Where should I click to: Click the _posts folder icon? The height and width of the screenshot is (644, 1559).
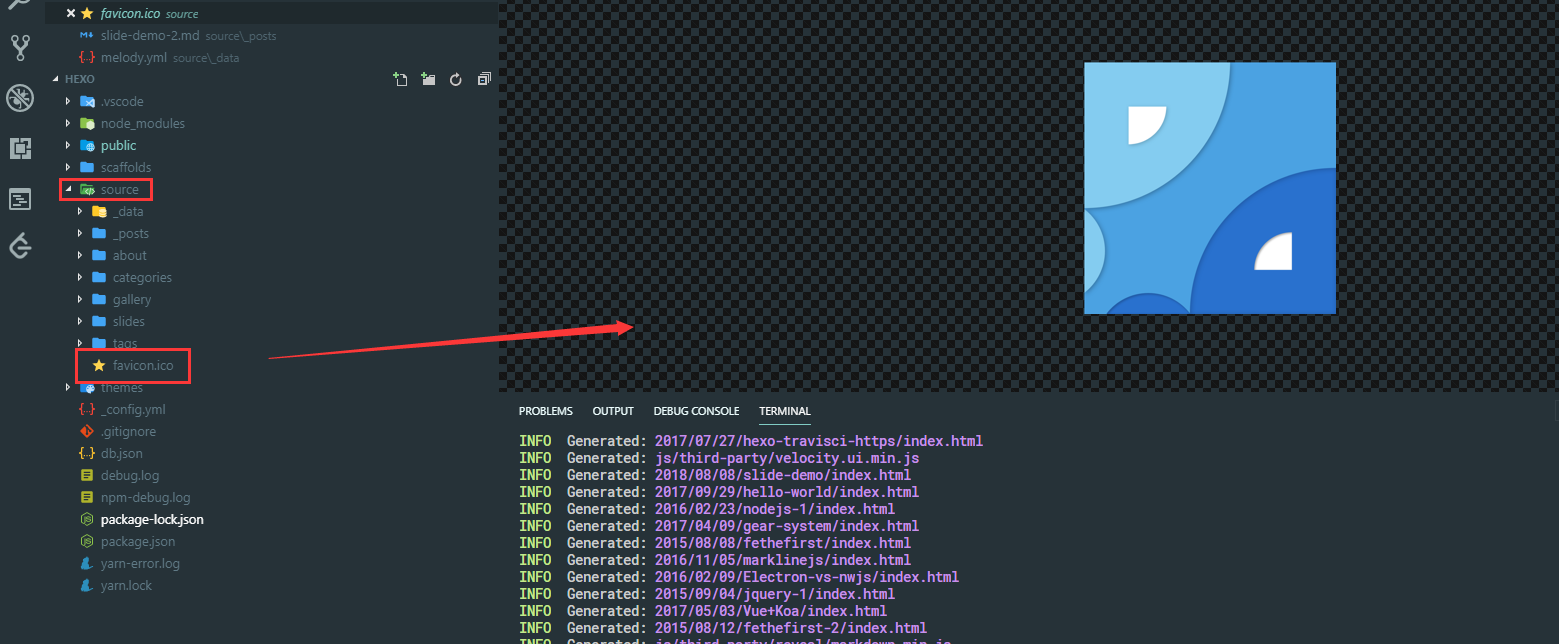coord(99,233)
